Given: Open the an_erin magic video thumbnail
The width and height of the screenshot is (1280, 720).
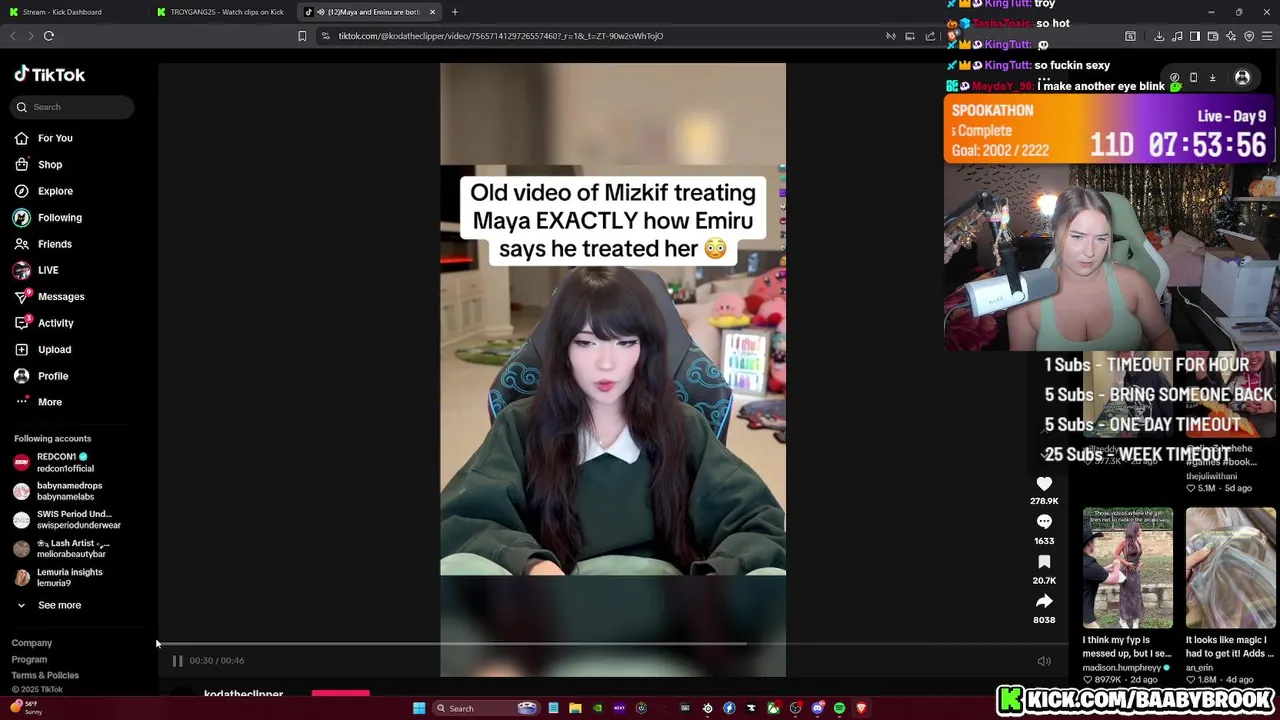Looking at the screenshot, I should [x=1230, y=568].
